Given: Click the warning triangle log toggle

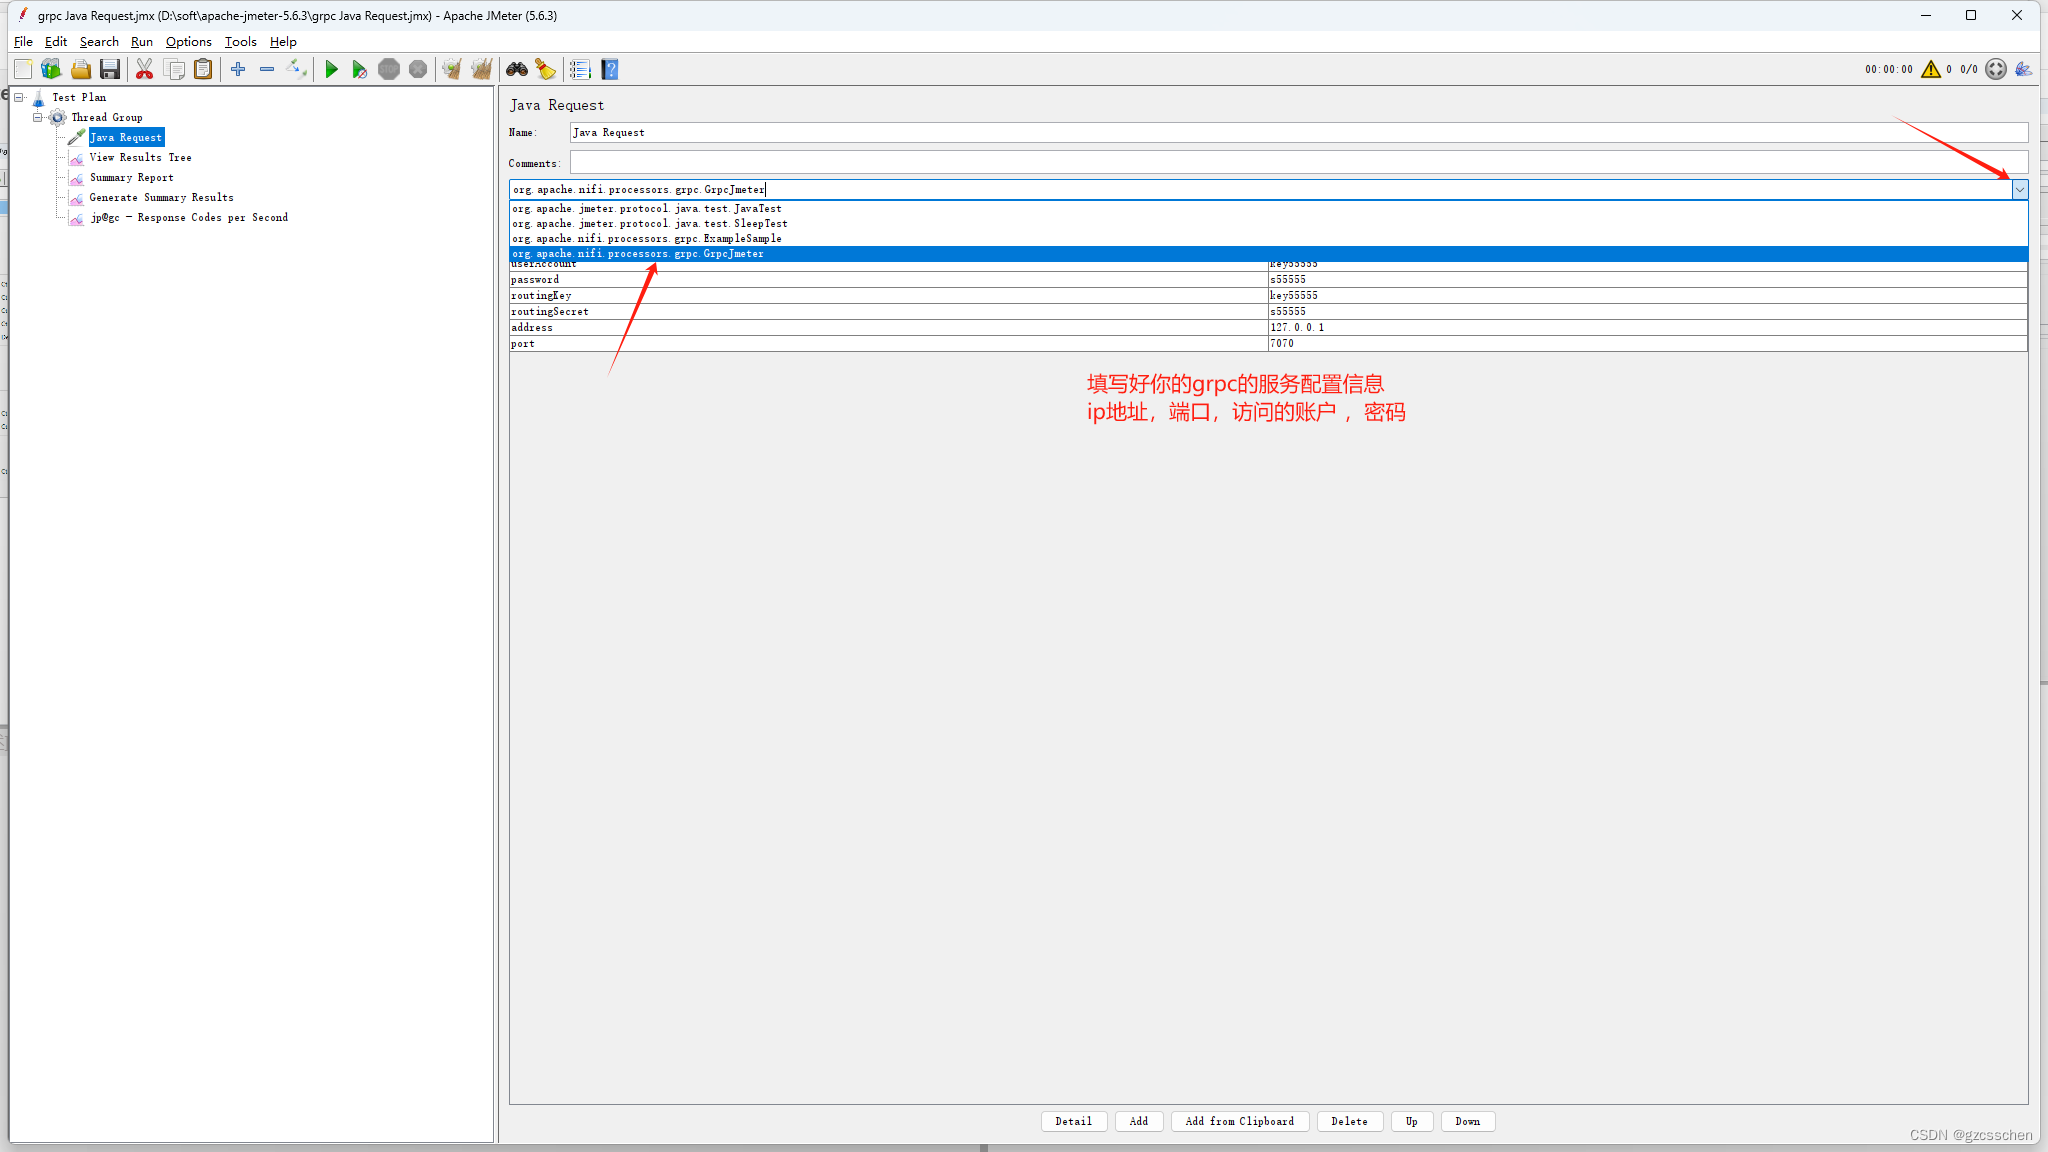Looking at the screenshot, I should point(1930,69).
